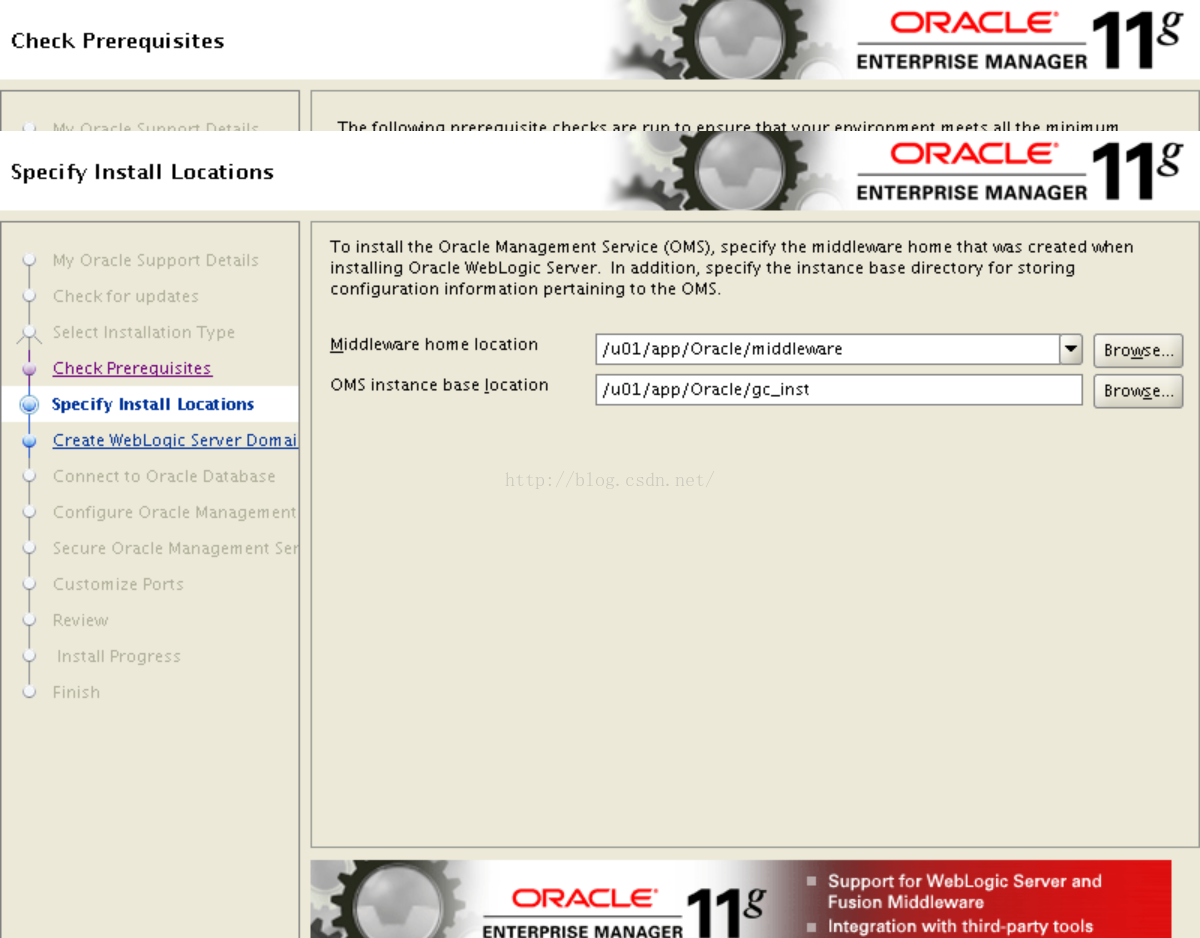Image resolution: width=1200 pixels, height=938 pixels.
Task: Click Finish step in sidebar
Action: click(76, 692)
